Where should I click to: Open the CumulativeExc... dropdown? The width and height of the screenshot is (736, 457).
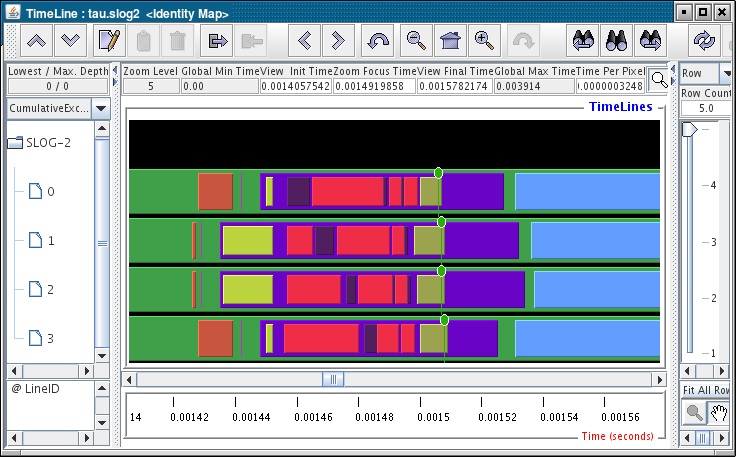pyautogui.click(x=101, y=108)
